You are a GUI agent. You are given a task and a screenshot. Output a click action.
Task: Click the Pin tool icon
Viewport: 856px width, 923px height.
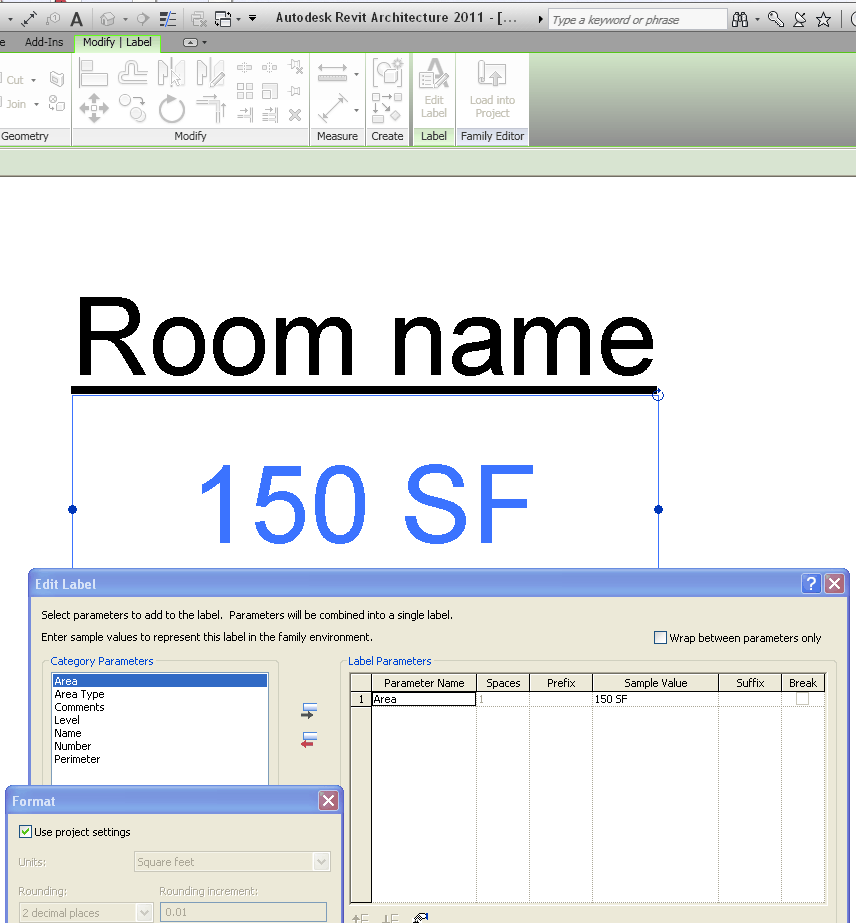pyautogui.click(x=295, y=91)
